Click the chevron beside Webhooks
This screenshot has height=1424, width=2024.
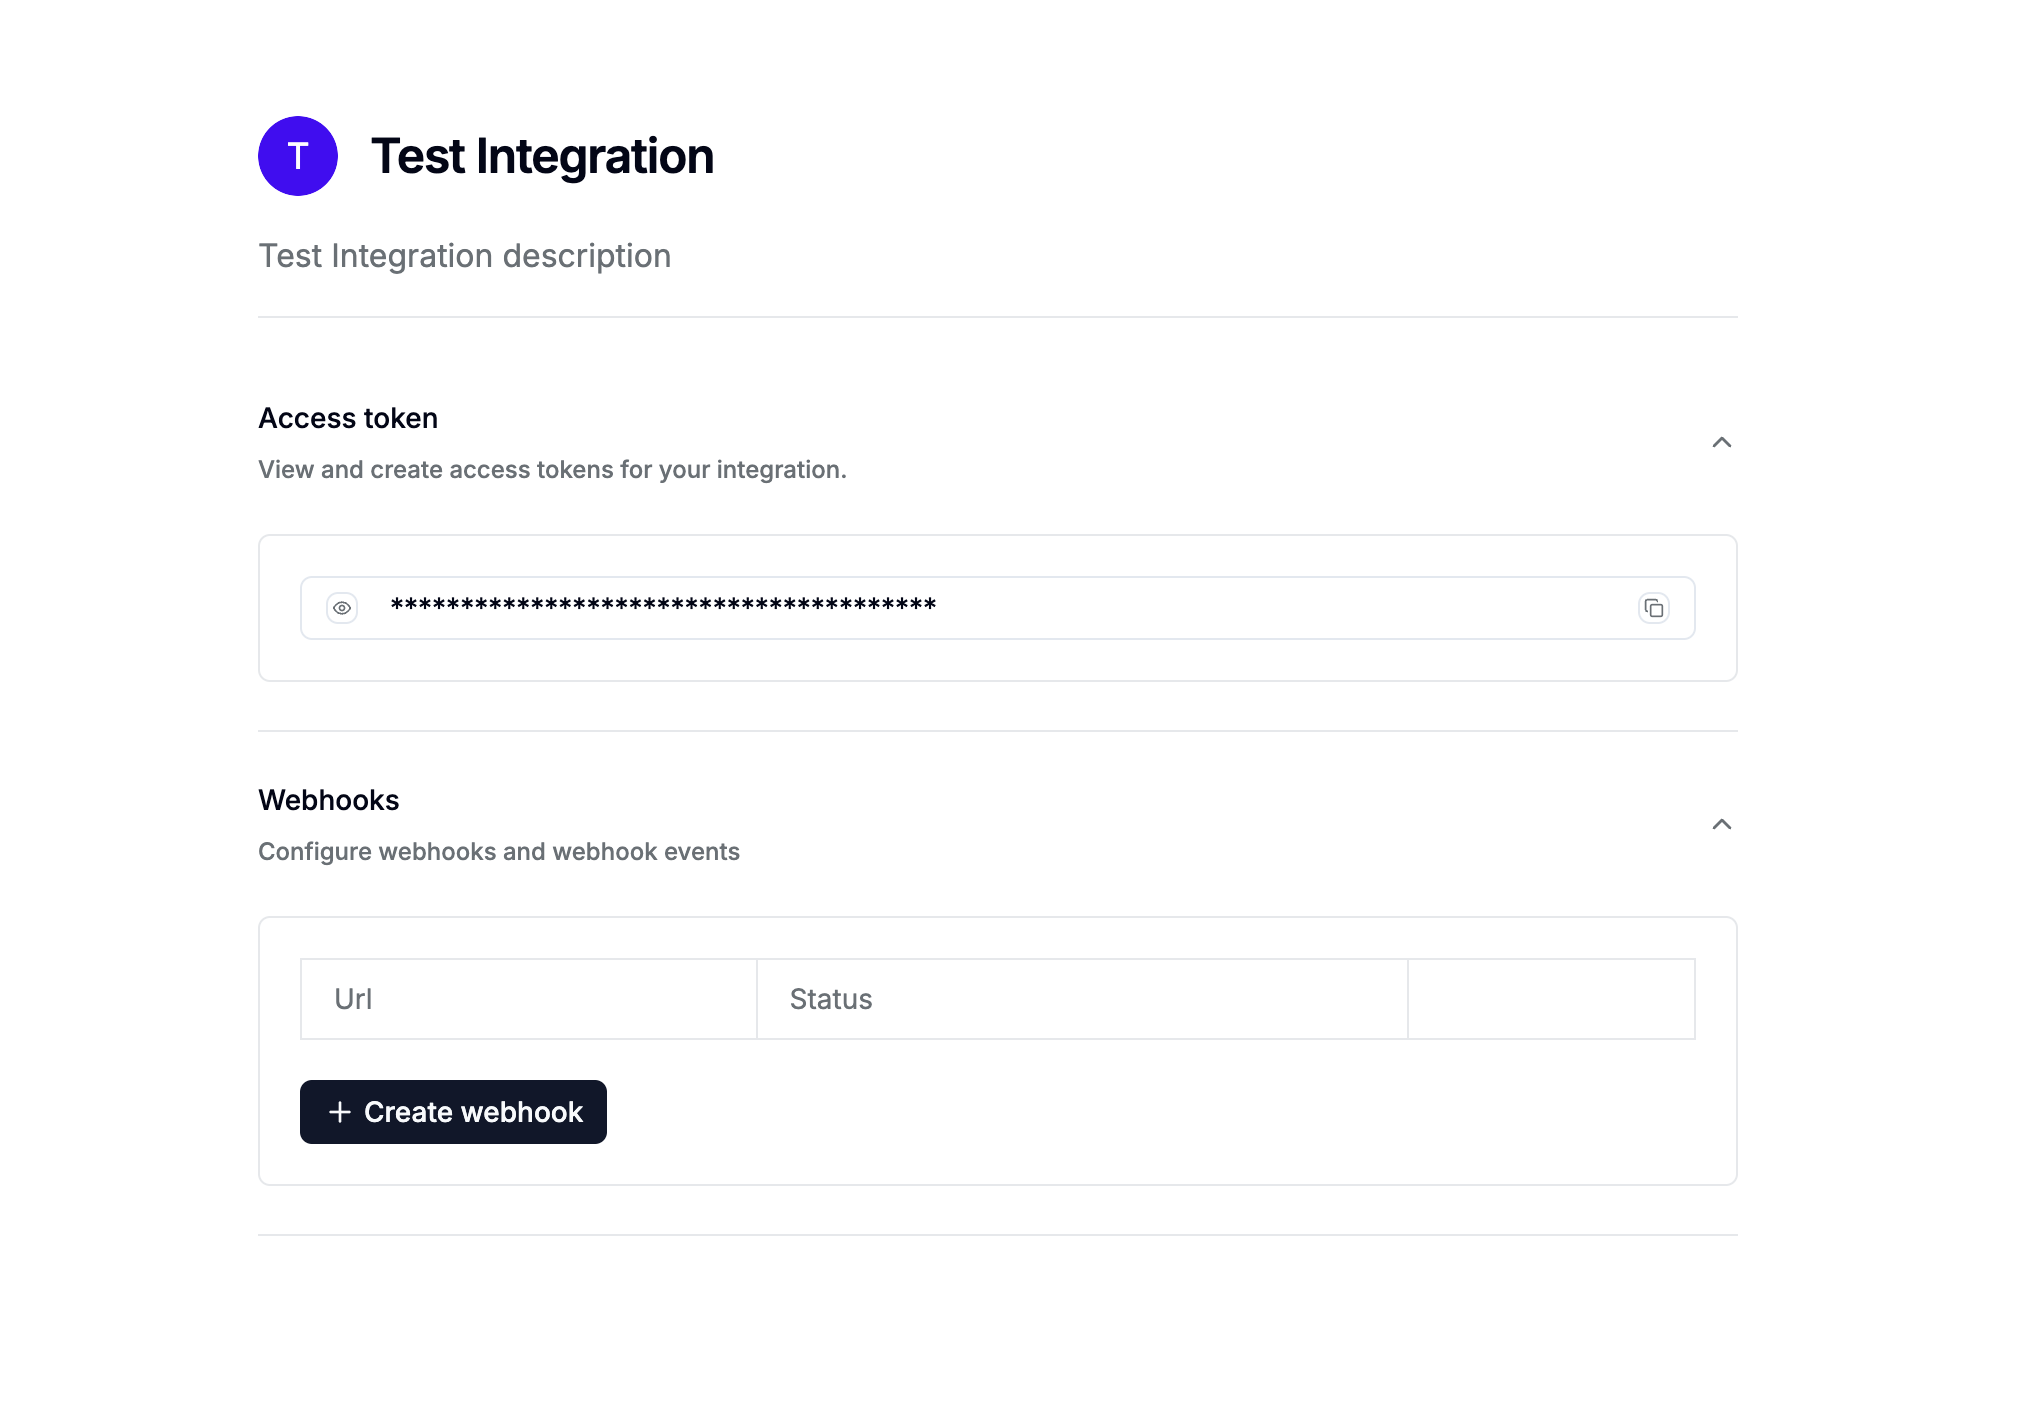pyautogui.click(x=1722, y=824)
